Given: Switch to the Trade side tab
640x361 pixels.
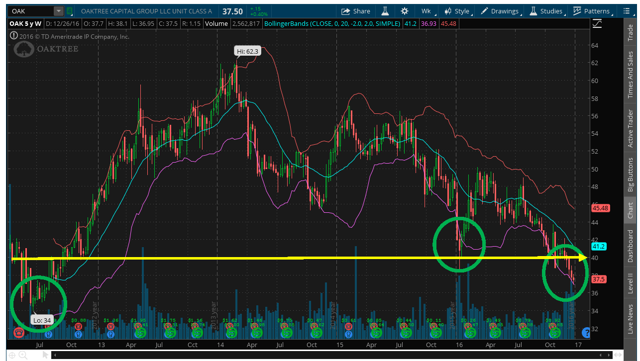Looking at the screenshot, I should tap(631, 32).
